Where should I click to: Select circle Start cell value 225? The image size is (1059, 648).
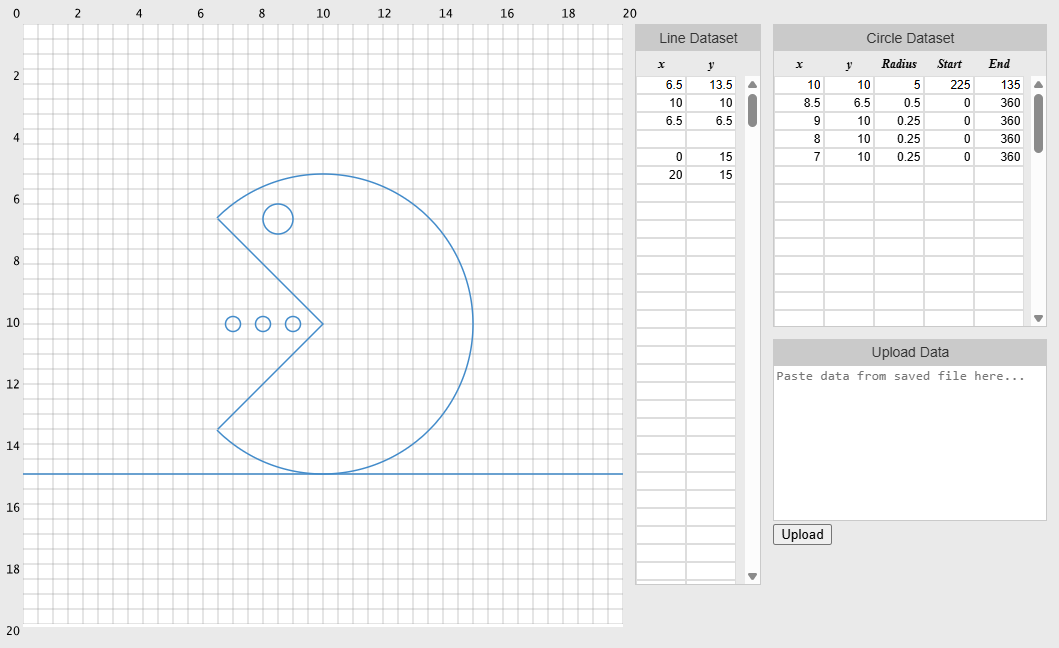pos(949,84)
